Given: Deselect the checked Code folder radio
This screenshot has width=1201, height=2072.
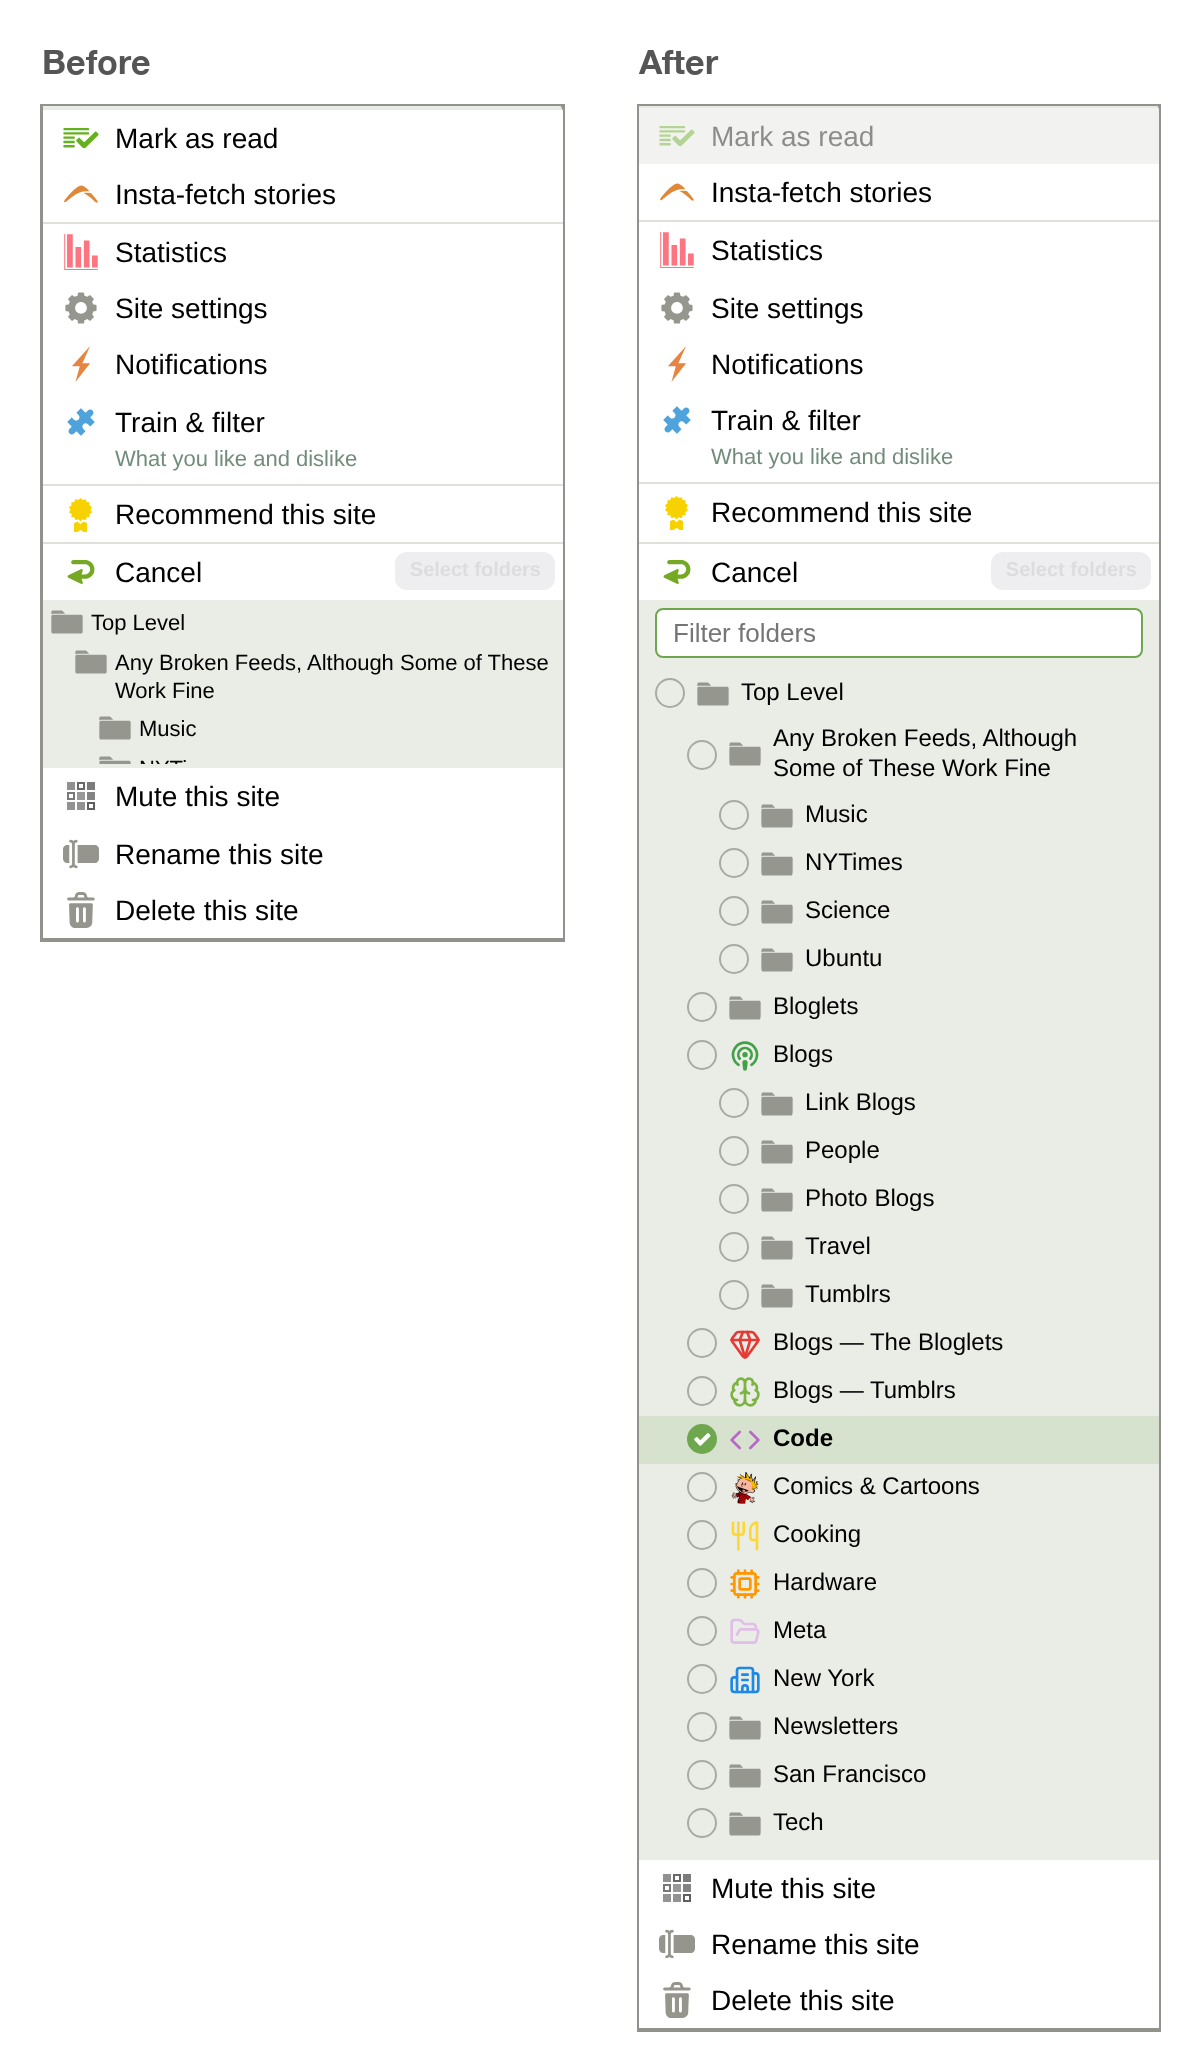Looking at the screenshot, I should 702,1439.
